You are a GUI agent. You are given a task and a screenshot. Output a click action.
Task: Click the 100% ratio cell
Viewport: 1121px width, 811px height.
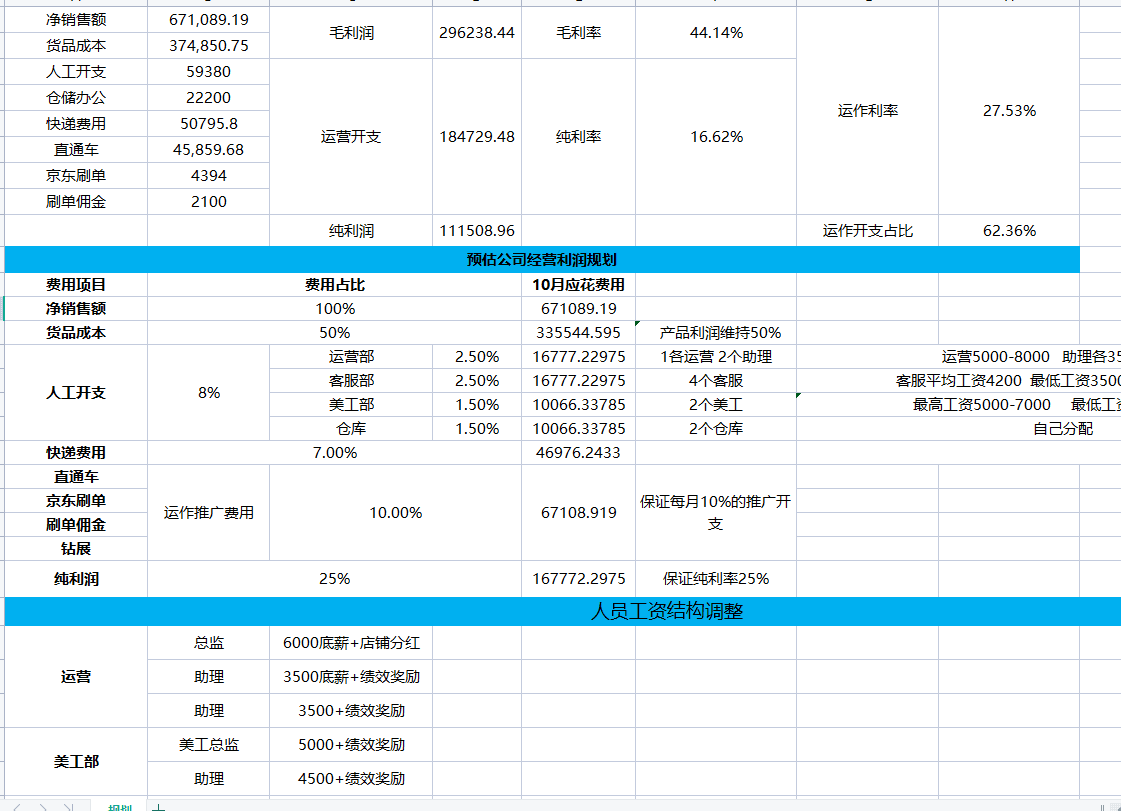click(335, 309)
